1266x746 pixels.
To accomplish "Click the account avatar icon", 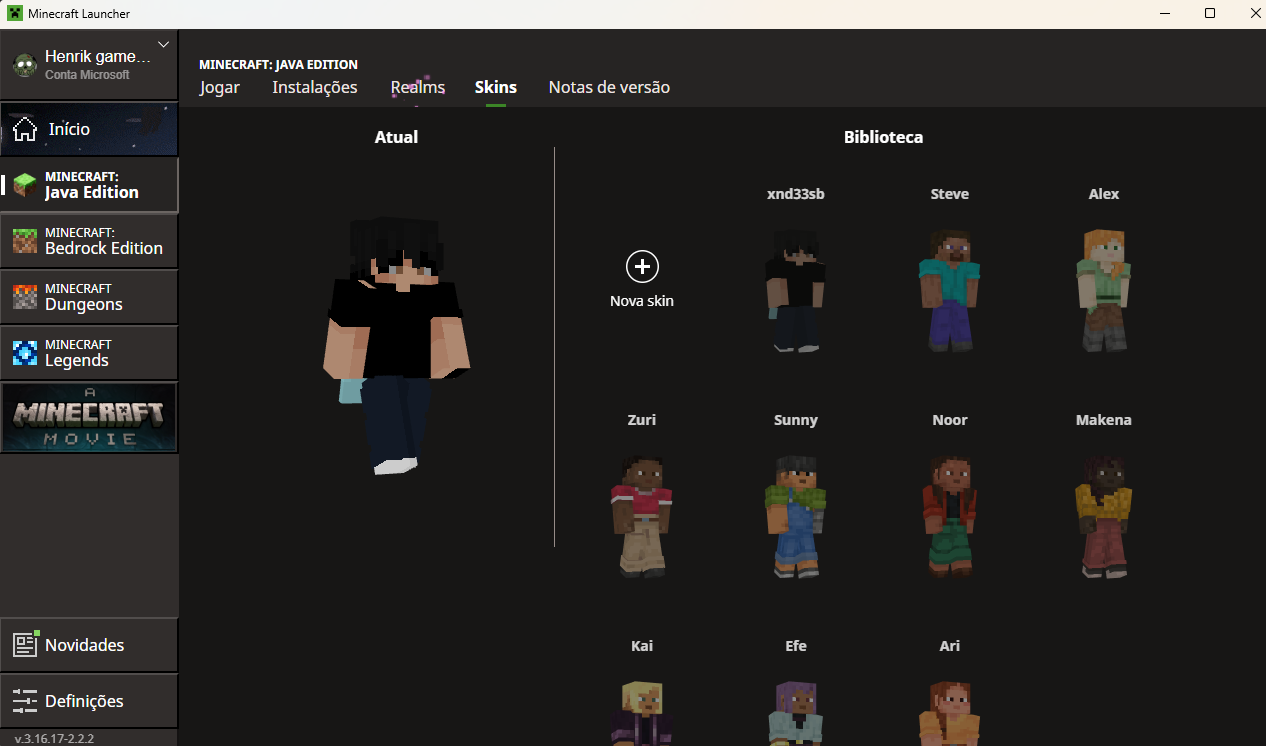I will point(25,65).
